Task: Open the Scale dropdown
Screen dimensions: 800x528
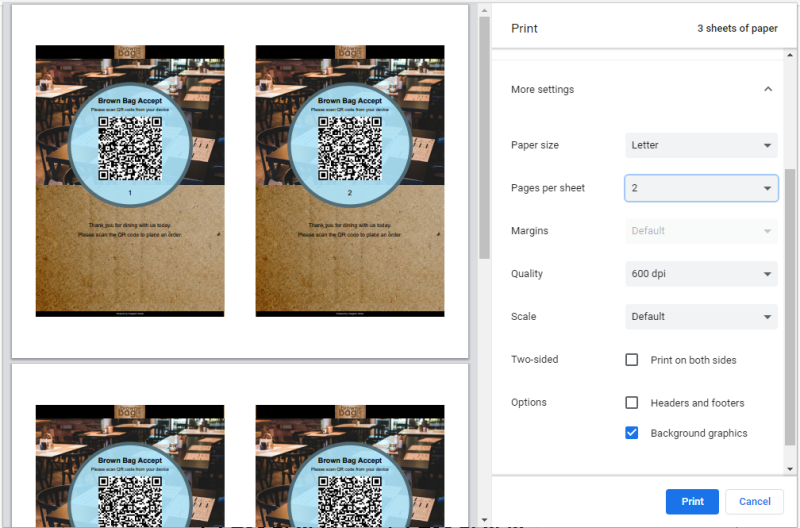Action: 700,317
